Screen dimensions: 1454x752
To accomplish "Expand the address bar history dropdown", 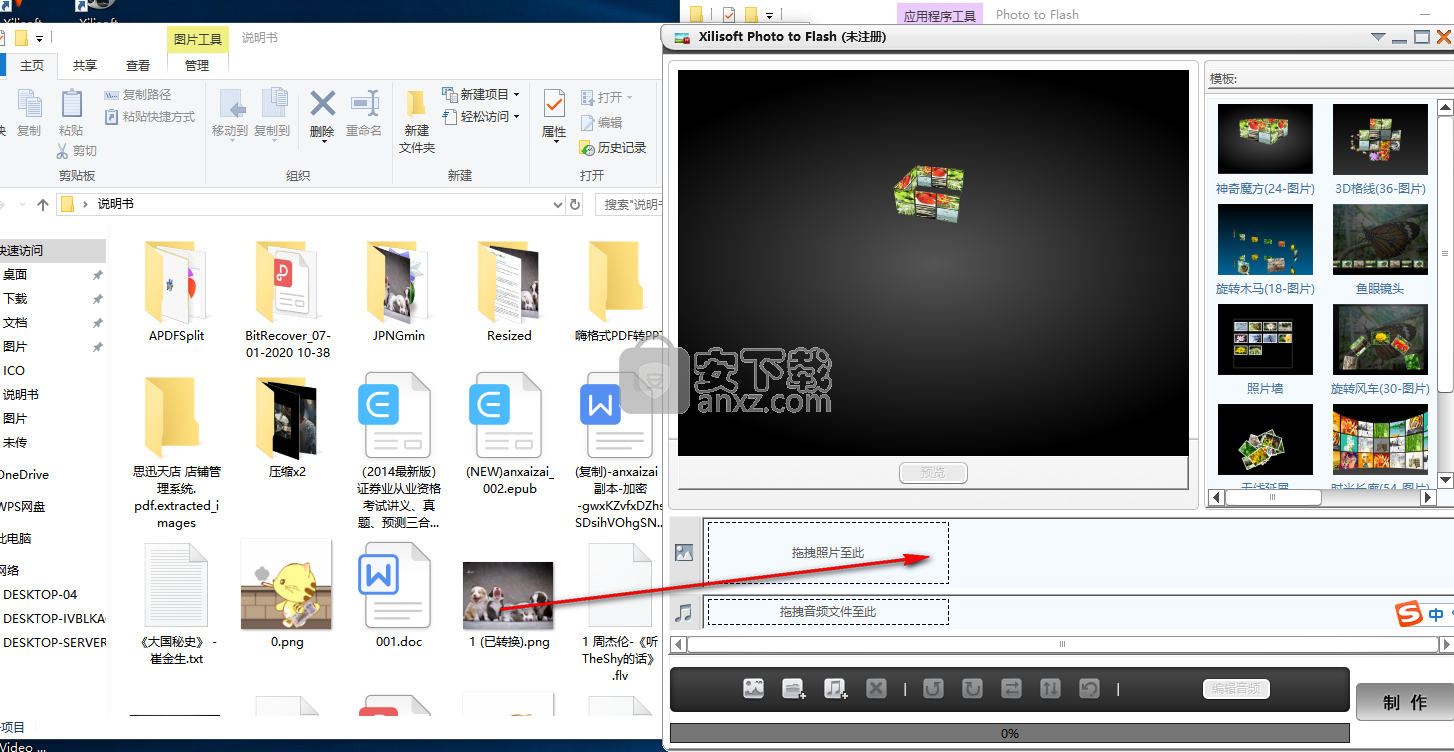I will pos(558,204).
